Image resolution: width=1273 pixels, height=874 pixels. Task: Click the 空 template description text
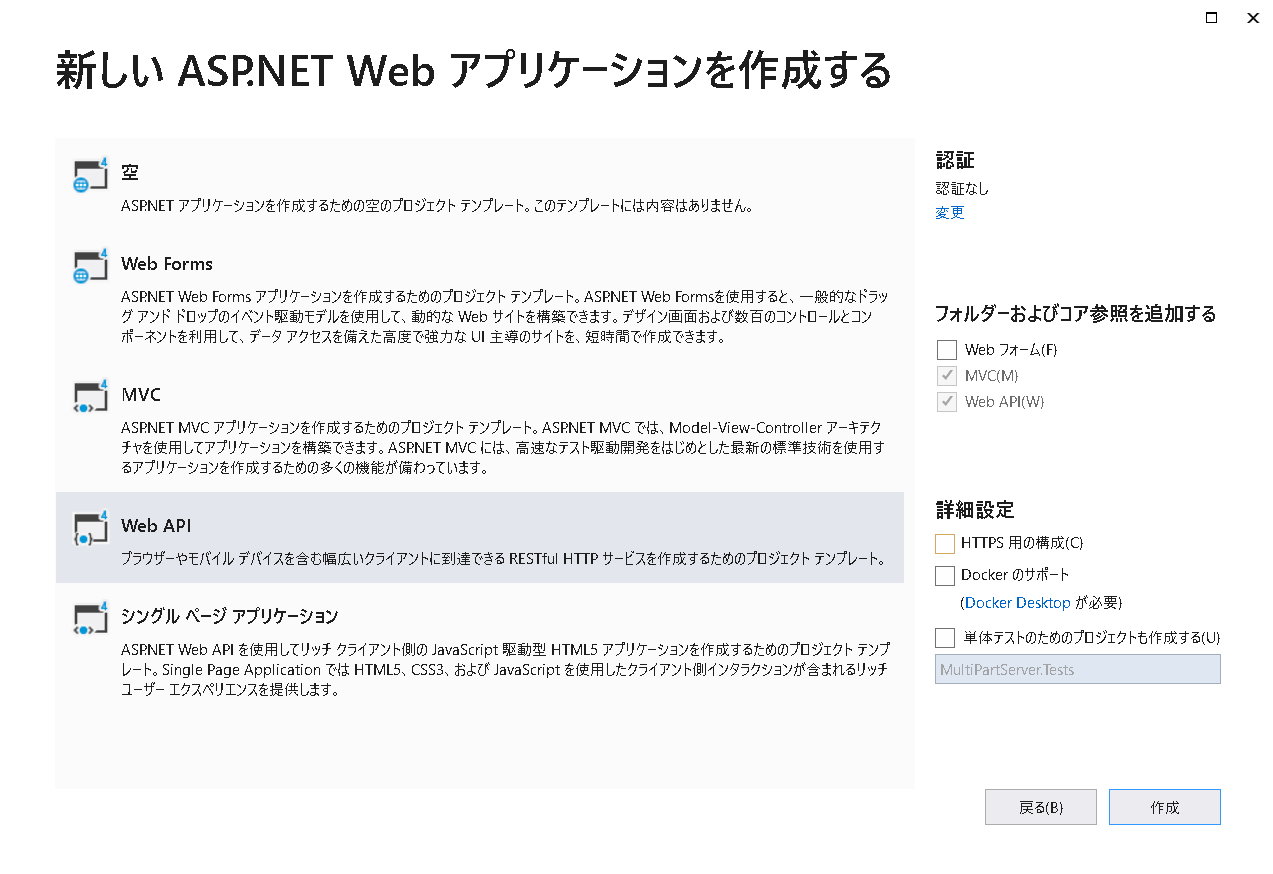click(x=436, y=207)
